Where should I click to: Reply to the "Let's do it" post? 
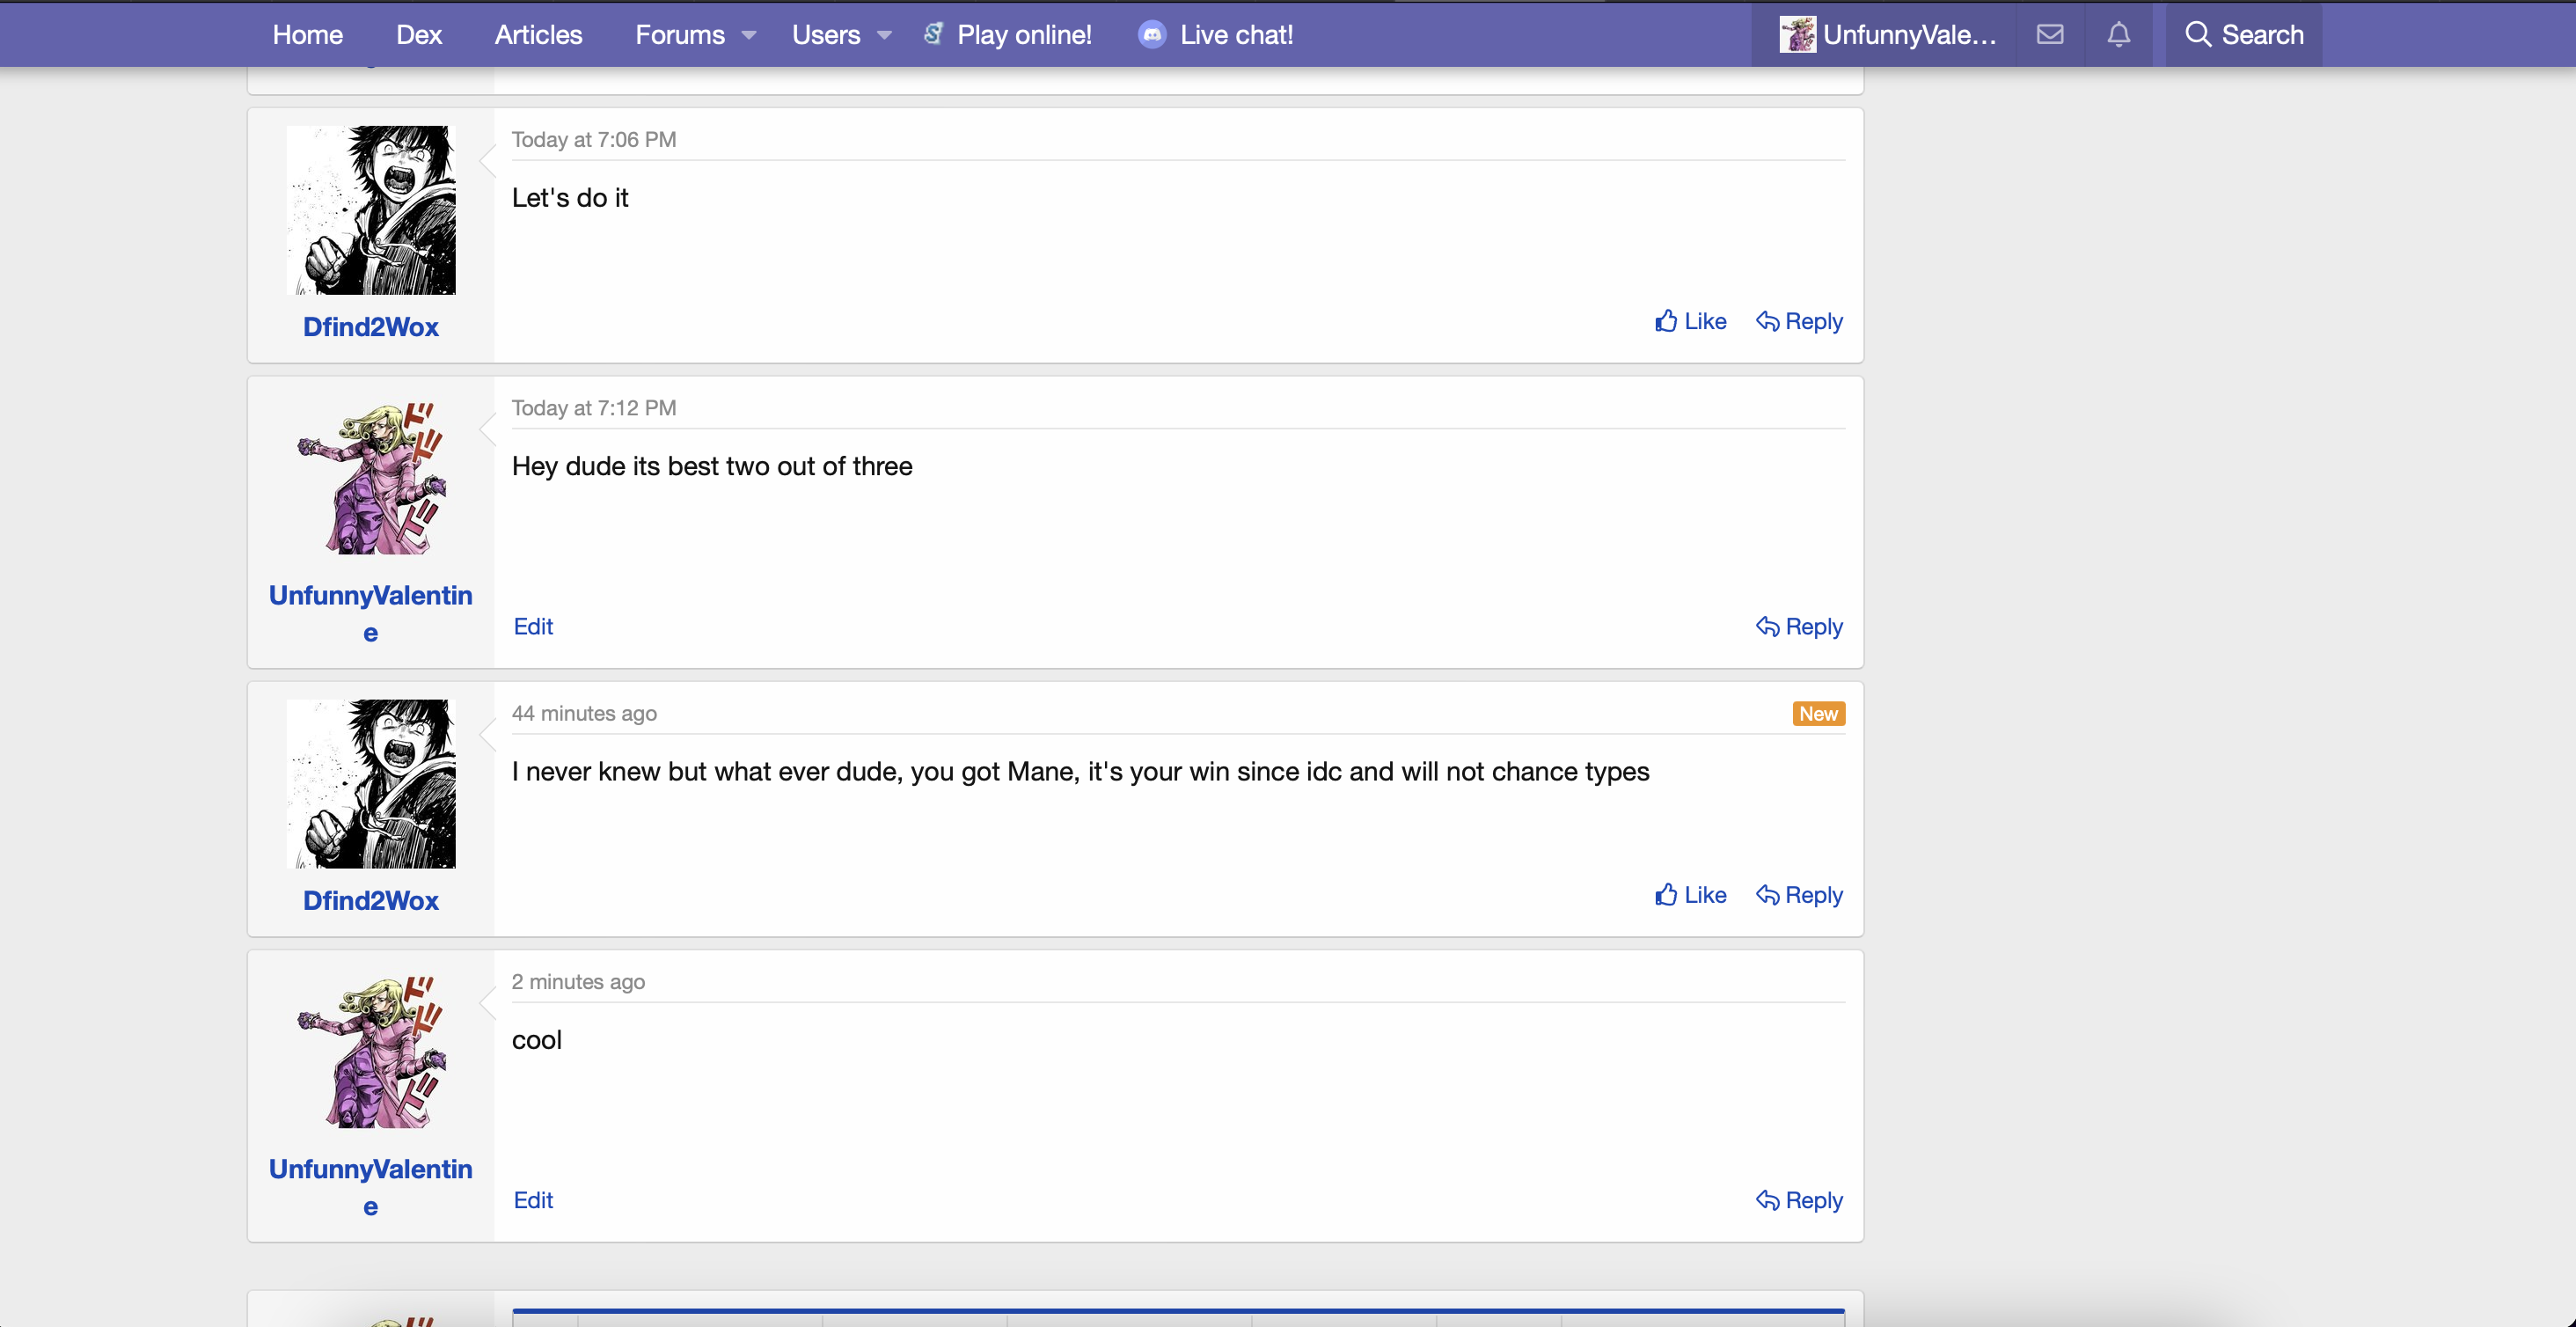coord(1799,321)
